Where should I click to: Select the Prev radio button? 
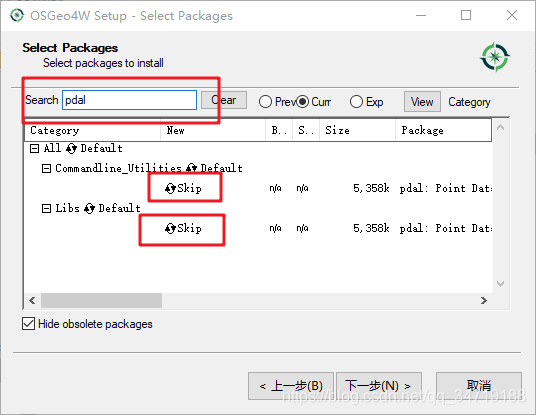click(x=265, y=102)
